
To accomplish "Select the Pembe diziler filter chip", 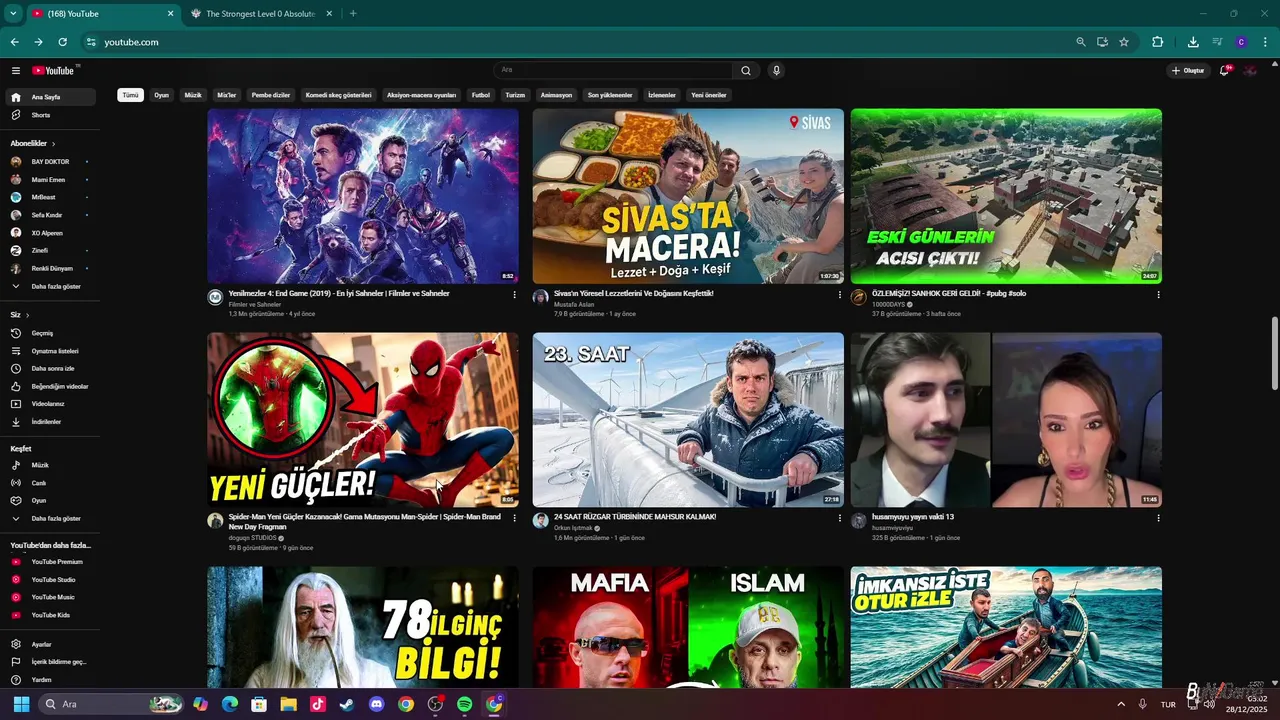I will pyautogui.click(x=270, y=95).
